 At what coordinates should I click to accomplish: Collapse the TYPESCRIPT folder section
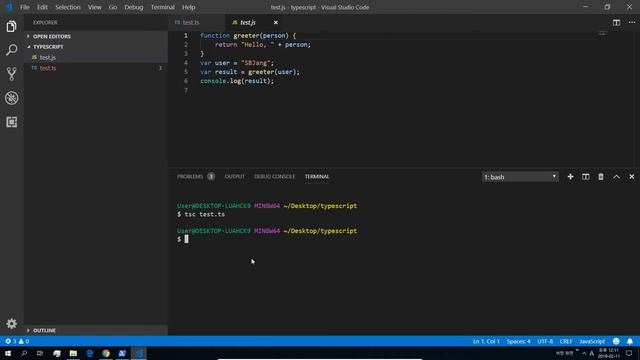[x=96, y=47]
